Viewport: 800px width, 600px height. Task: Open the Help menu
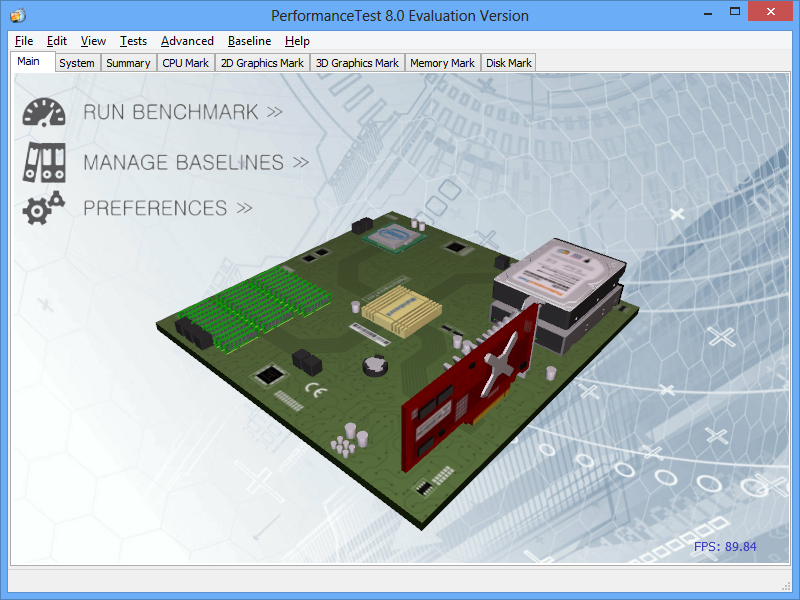297,41
